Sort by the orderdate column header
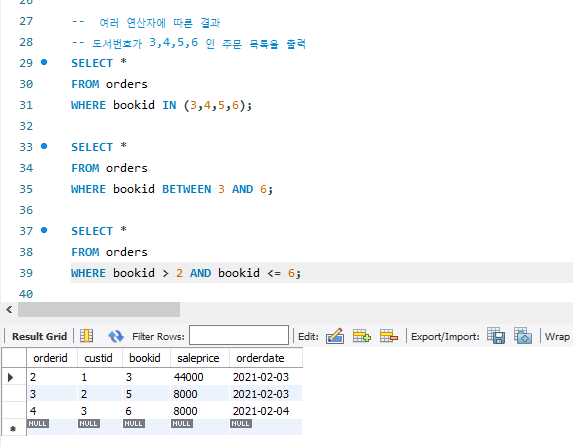This screenshot has height=446, width=573. click(266, 358)
